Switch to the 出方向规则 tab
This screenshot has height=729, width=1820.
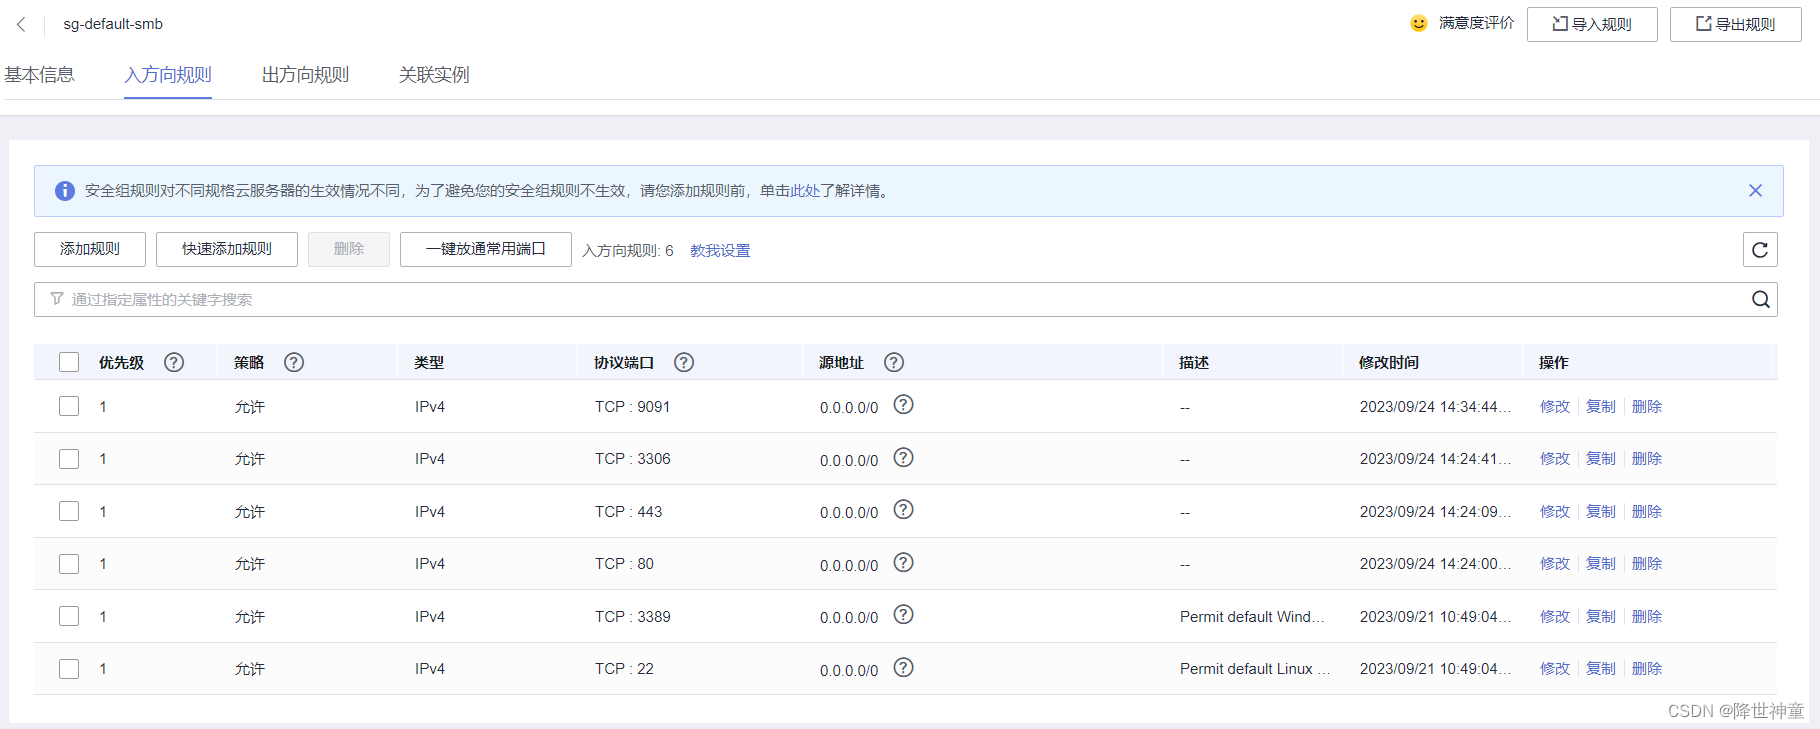coord(305,75)
